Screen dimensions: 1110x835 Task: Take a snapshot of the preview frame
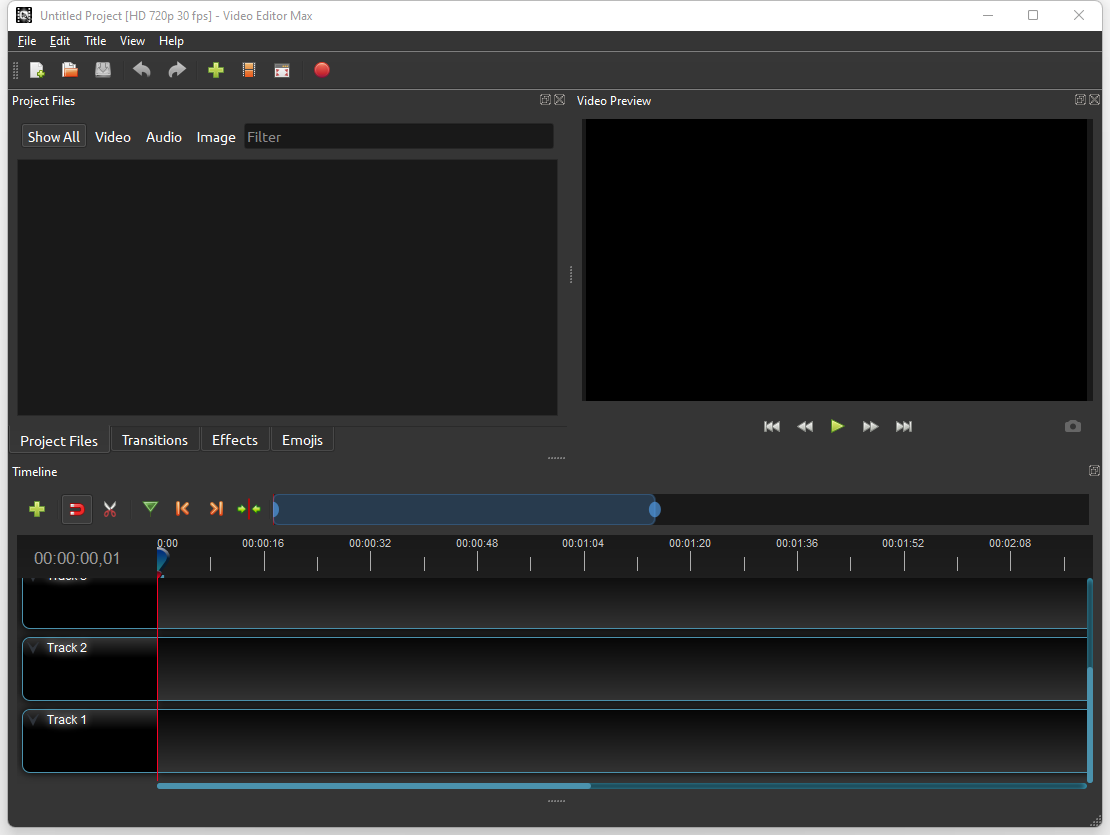(x=1072, y=426)
